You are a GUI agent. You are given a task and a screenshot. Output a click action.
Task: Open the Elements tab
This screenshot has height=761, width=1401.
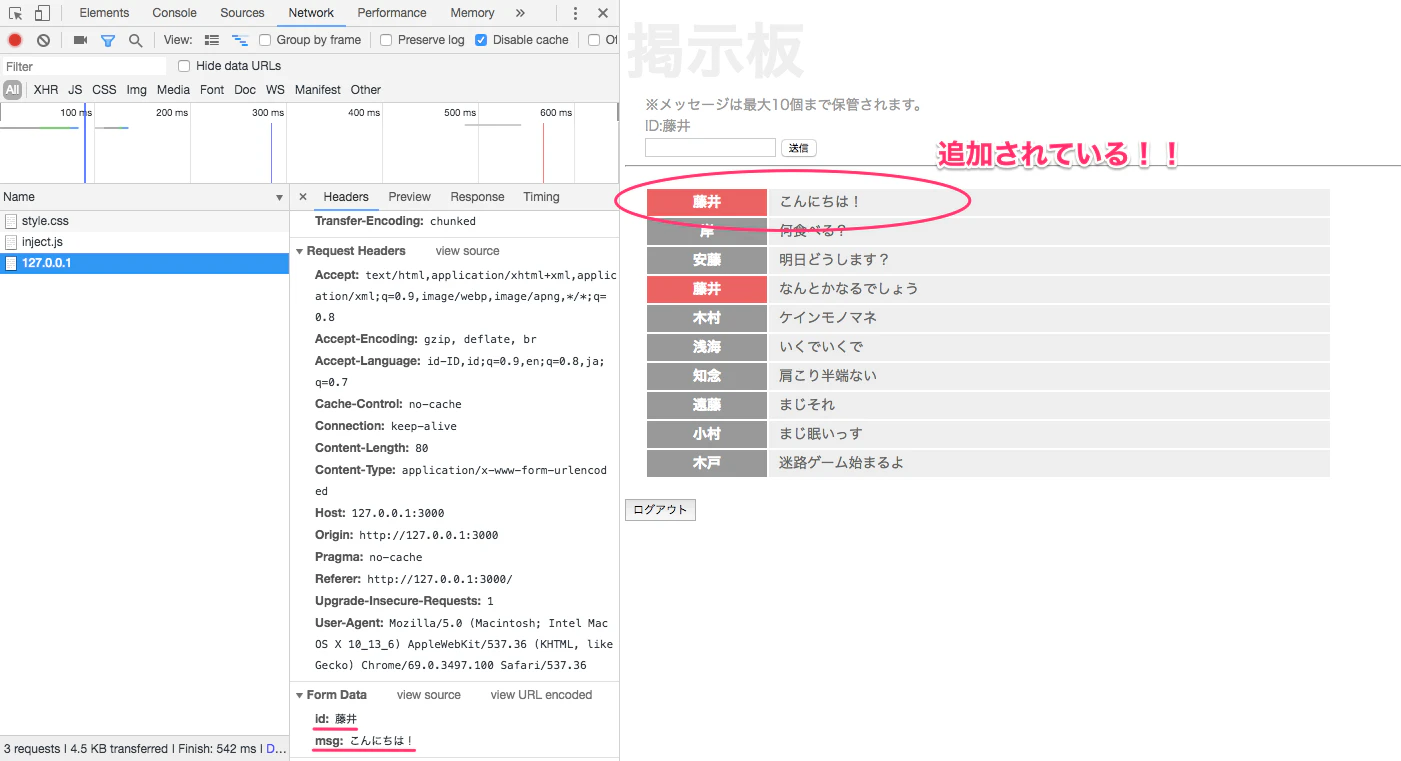point(104,13)
